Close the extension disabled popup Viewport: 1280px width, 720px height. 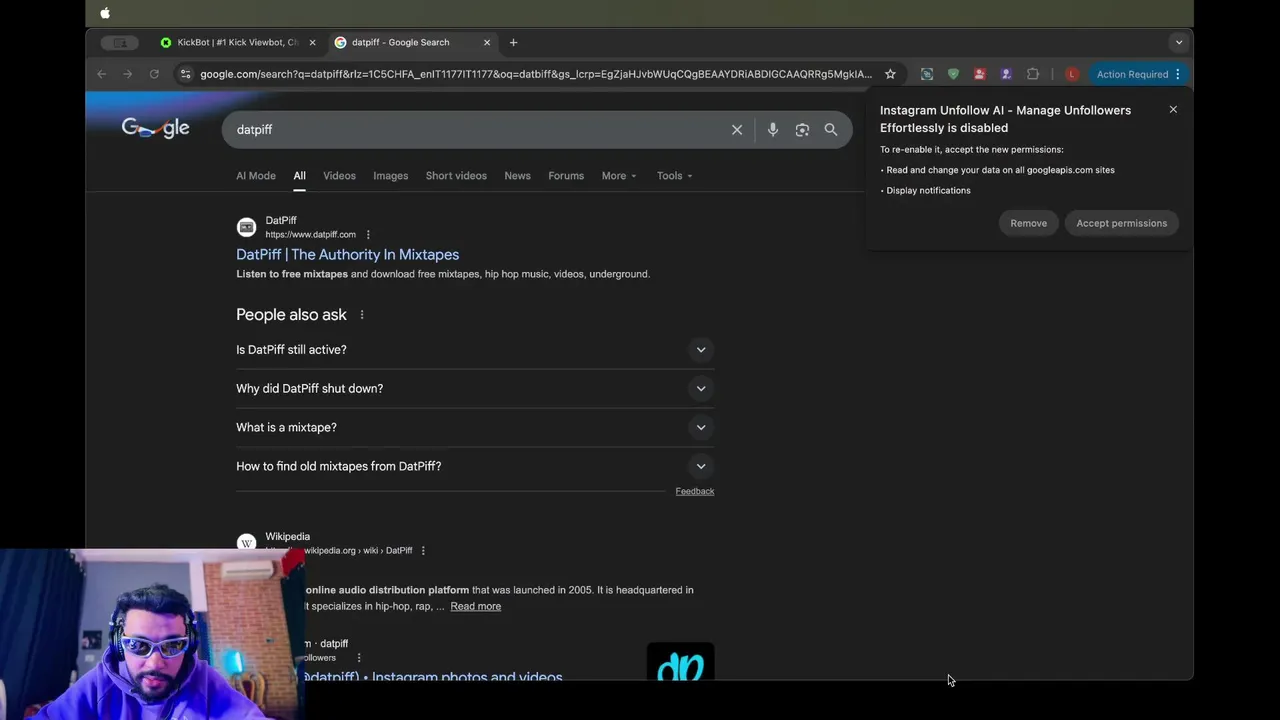point(1173,109)
